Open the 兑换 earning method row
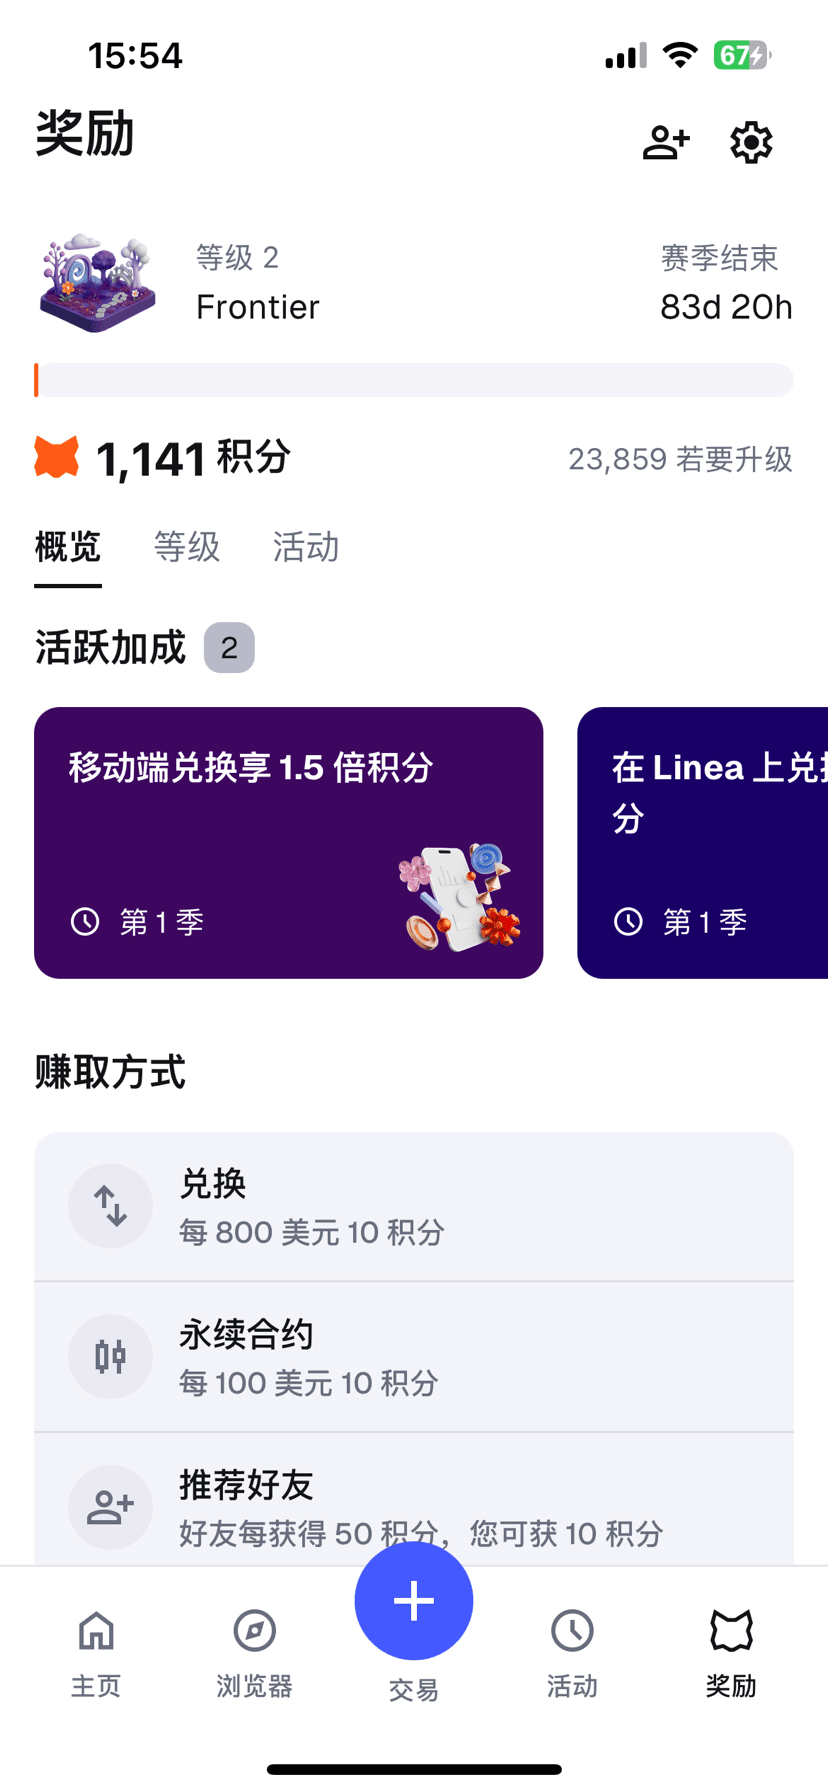 click(414, 1206)
